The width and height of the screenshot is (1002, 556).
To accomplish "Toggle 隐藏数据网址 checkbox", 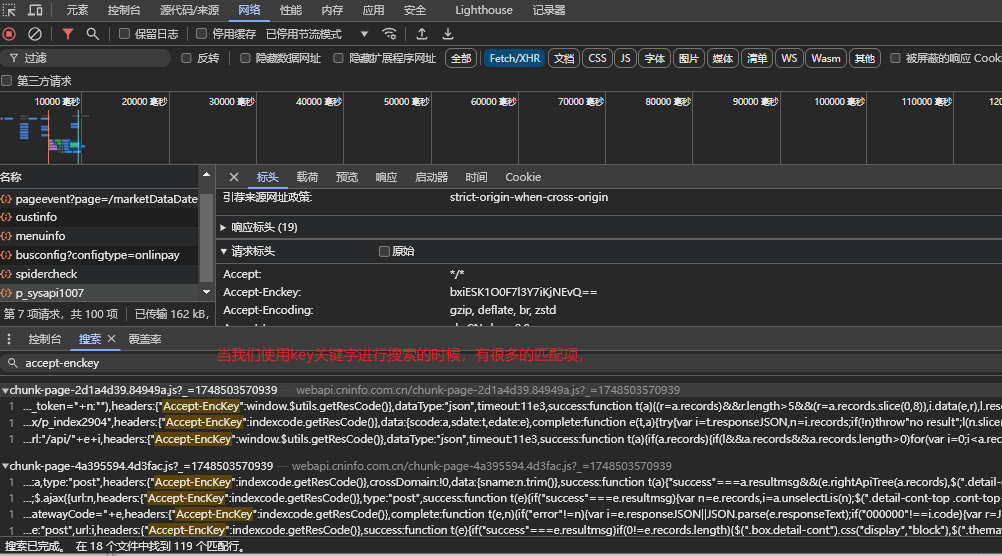I will point(245,58).
